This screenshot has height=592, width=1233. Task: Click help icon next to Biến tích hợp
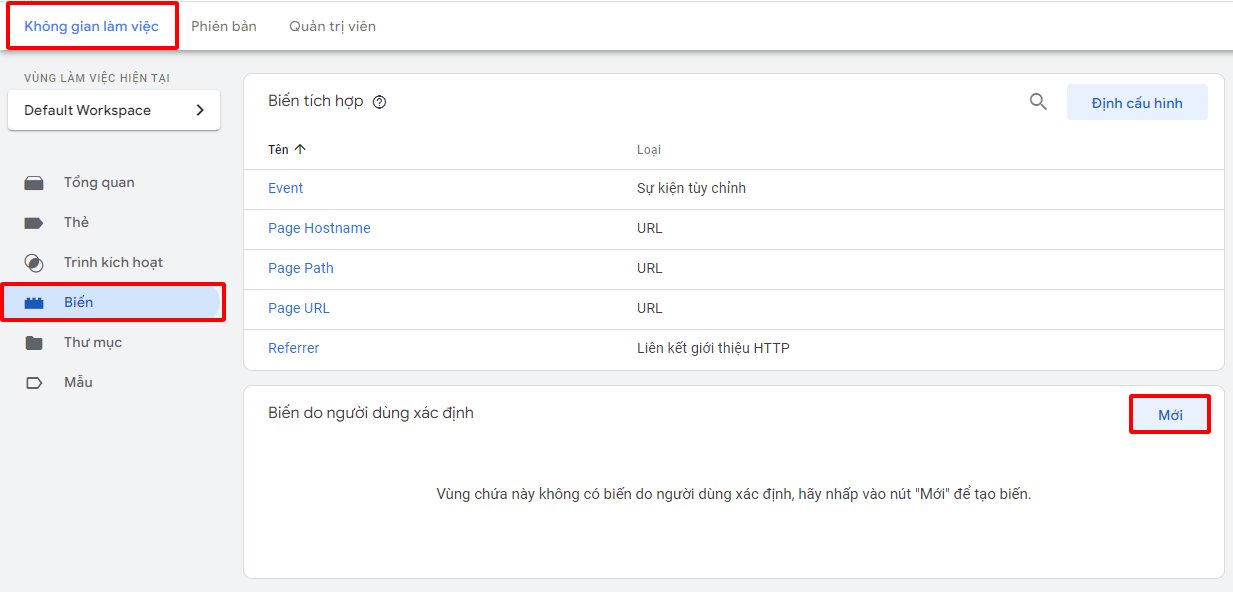(379, 102)
